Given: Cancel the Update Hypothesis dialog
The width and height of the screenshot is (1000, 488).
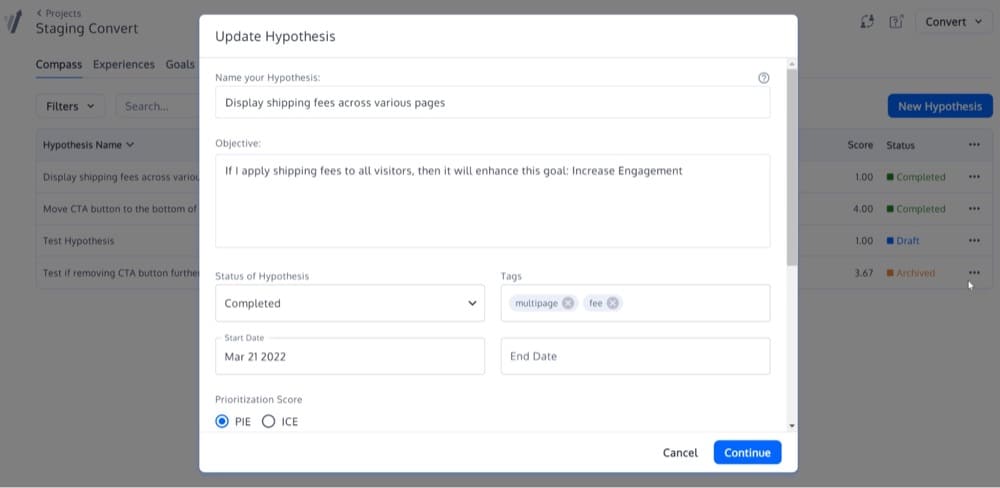Looking at the screenshot, I should 680,452.
